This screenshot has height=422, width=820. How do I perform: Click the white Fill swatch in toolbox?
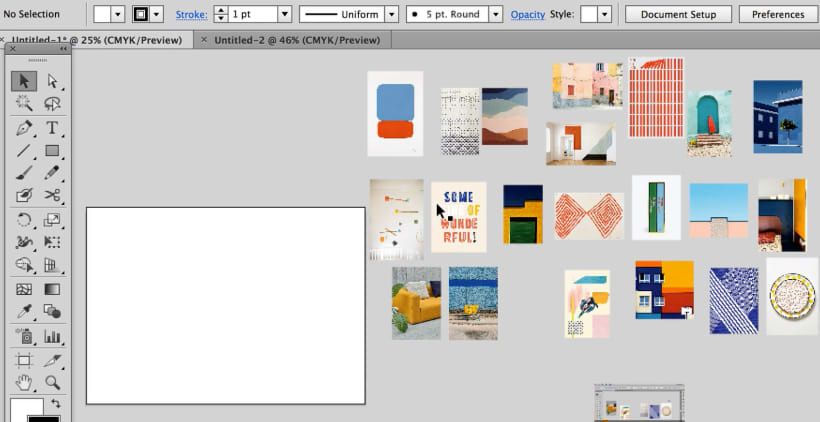(x=26, y=409)
